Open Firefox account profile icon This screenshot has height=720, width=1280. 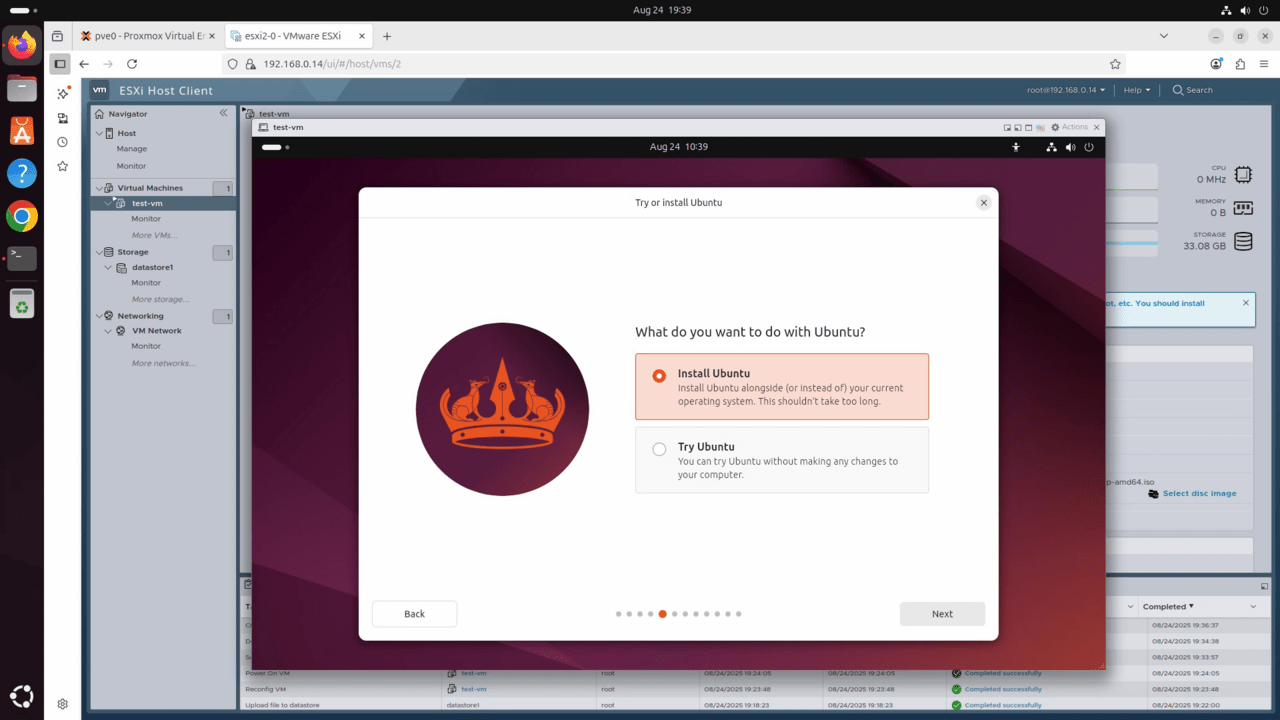[x=1216, y=64]
